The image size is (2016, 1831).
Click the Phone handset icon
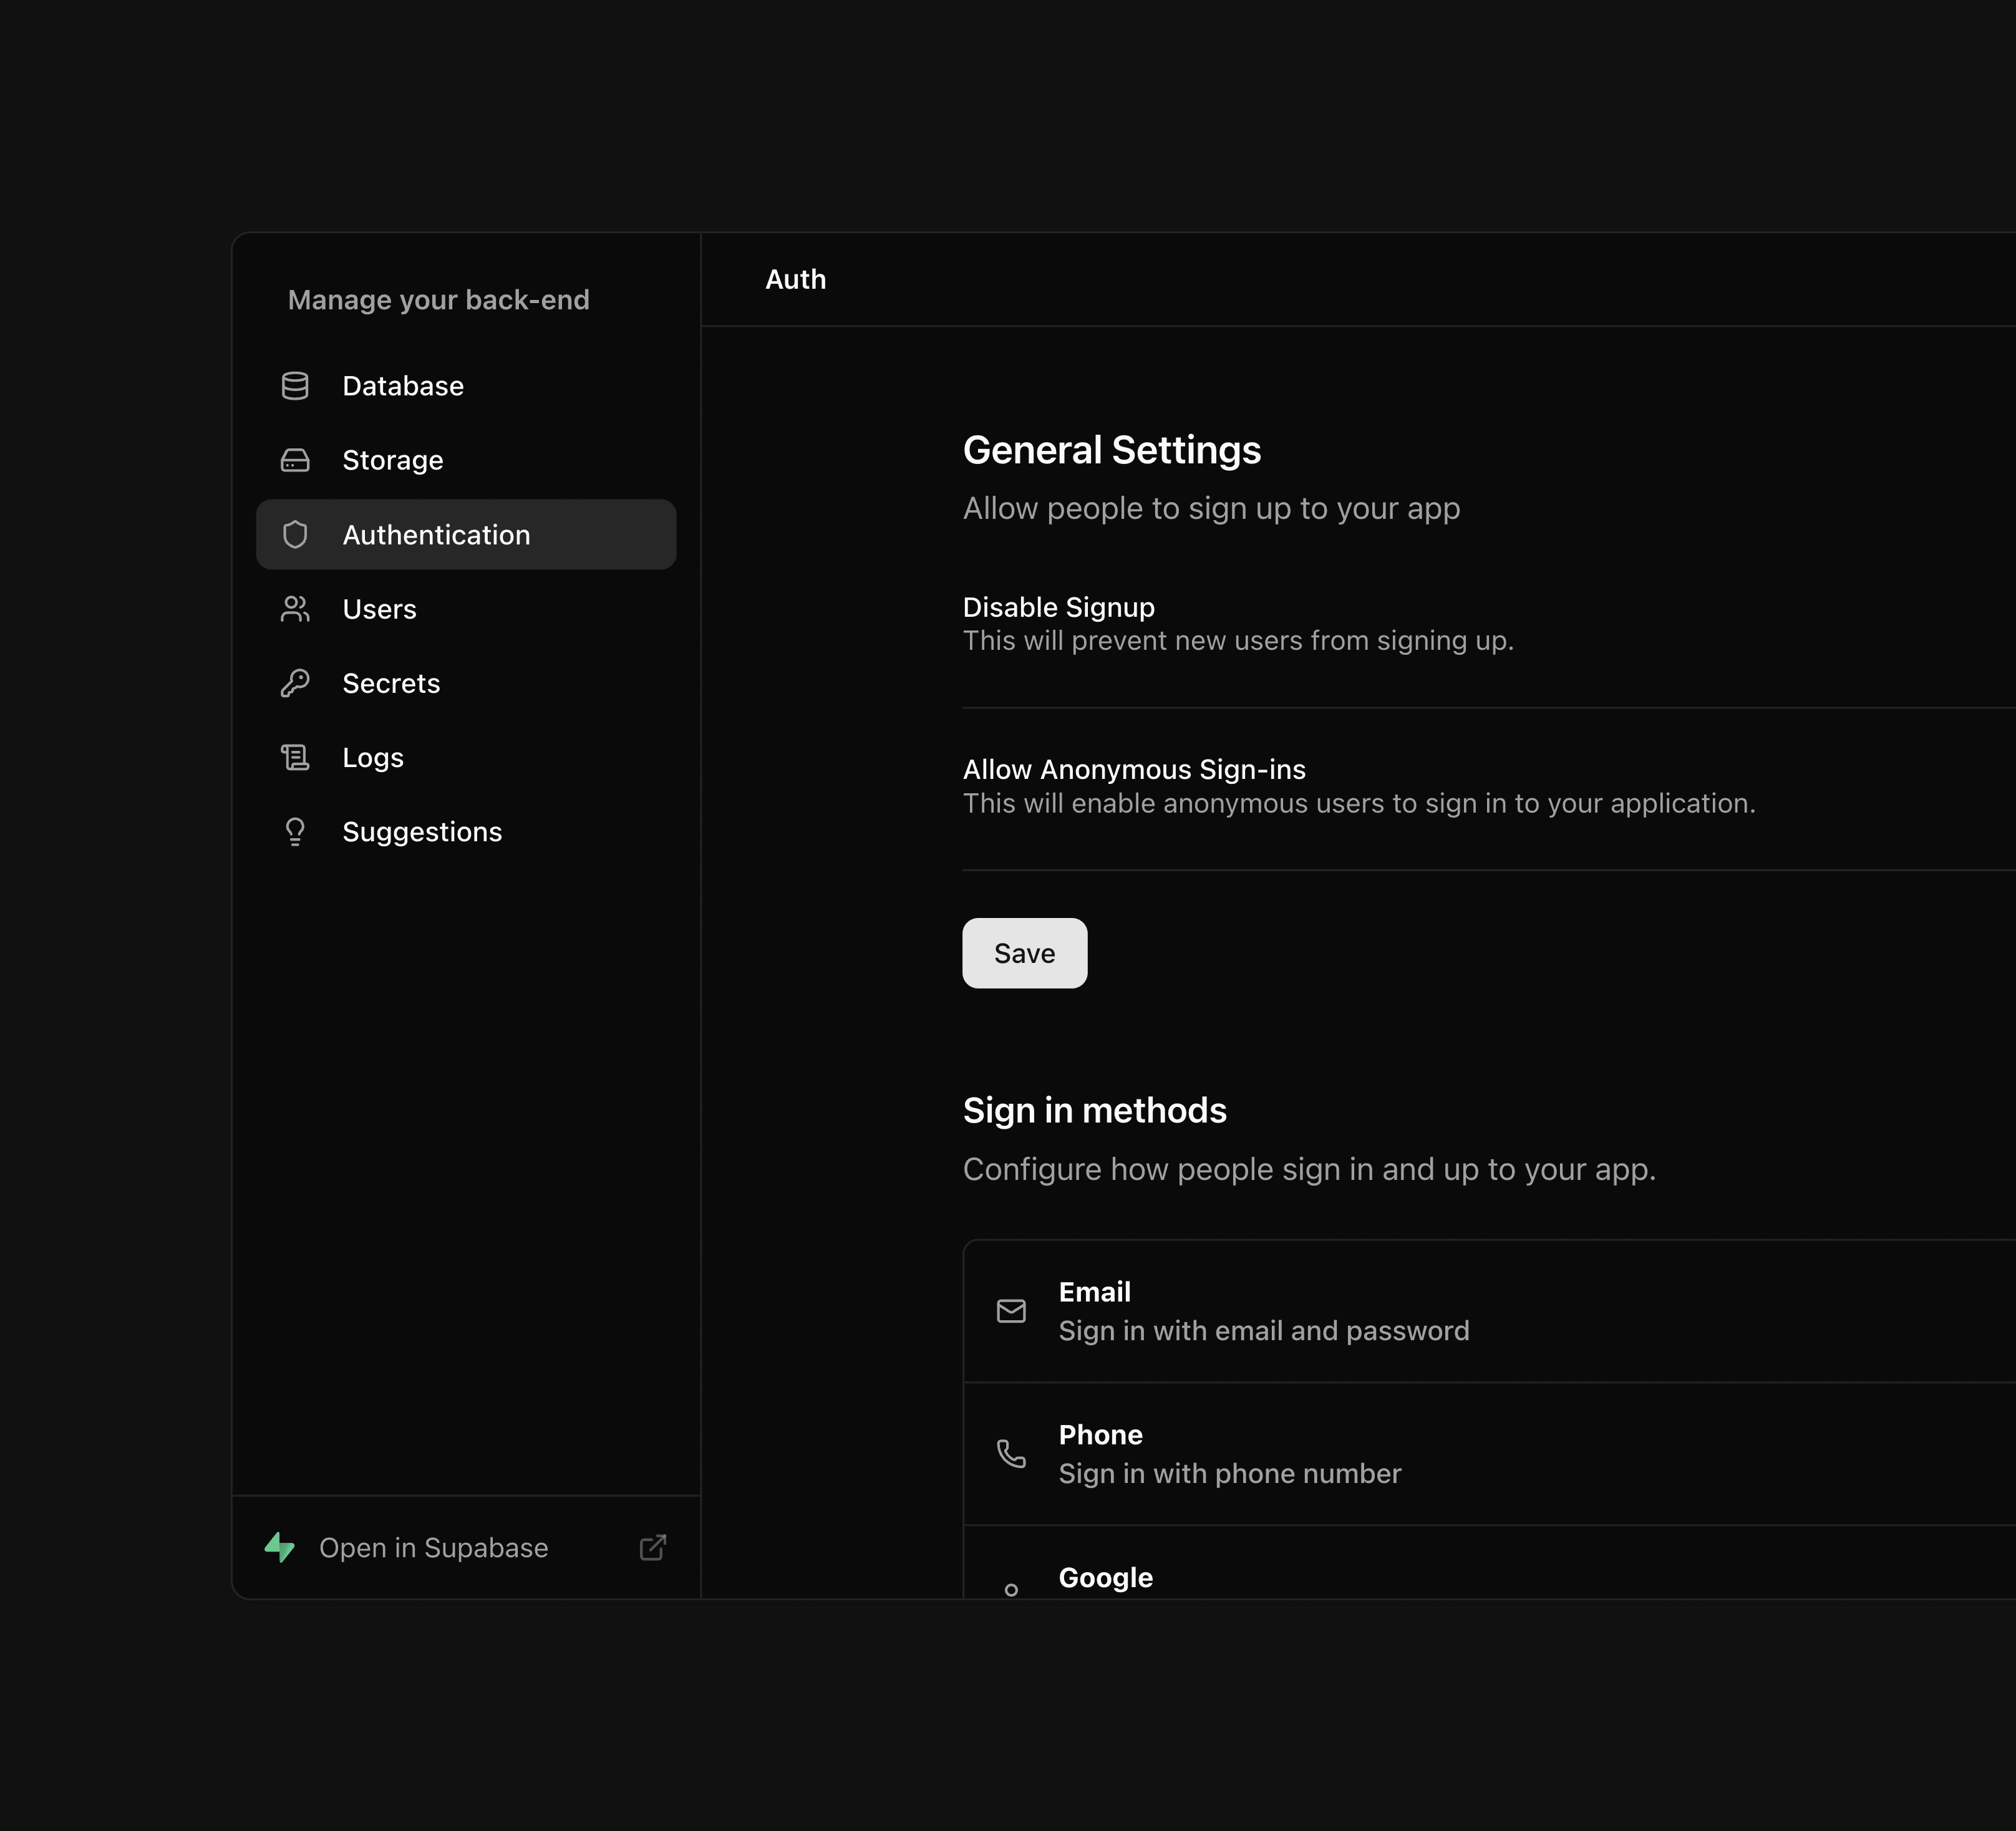(x=1011, y=1454)
